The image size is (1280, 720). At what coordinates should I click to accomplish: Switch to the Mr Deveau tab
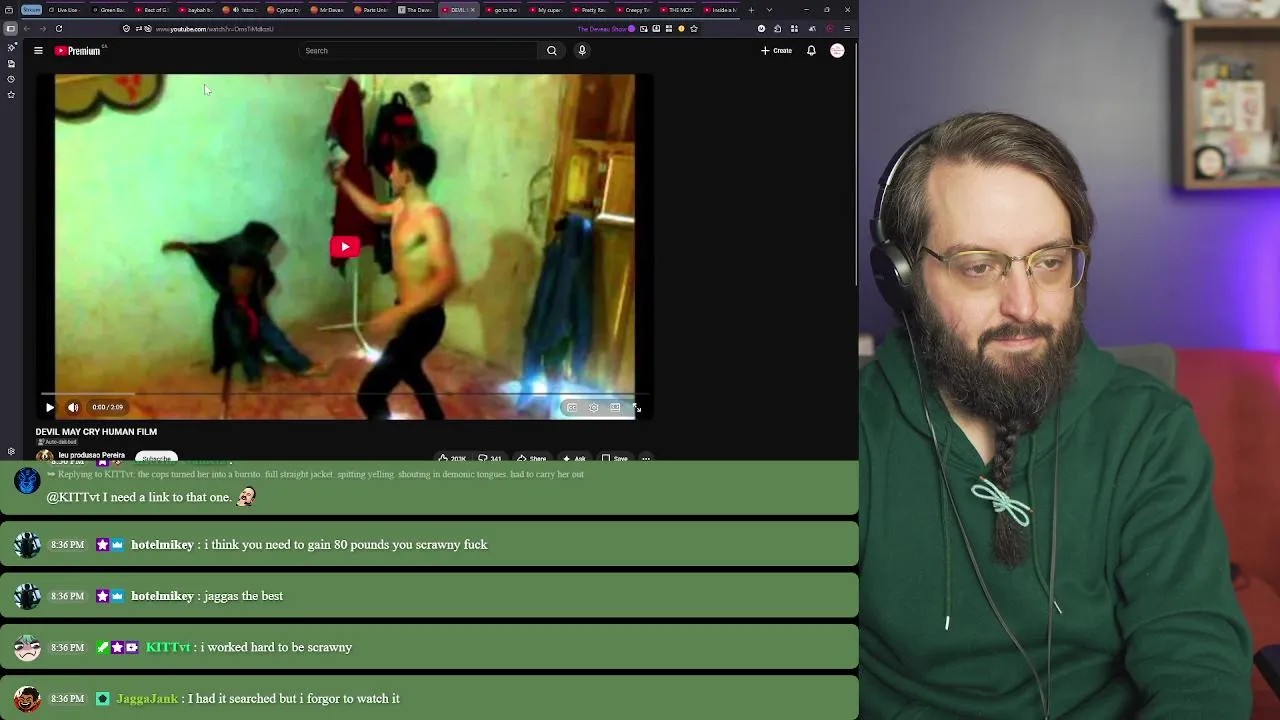pyautogui.click(x=328, y=10)
